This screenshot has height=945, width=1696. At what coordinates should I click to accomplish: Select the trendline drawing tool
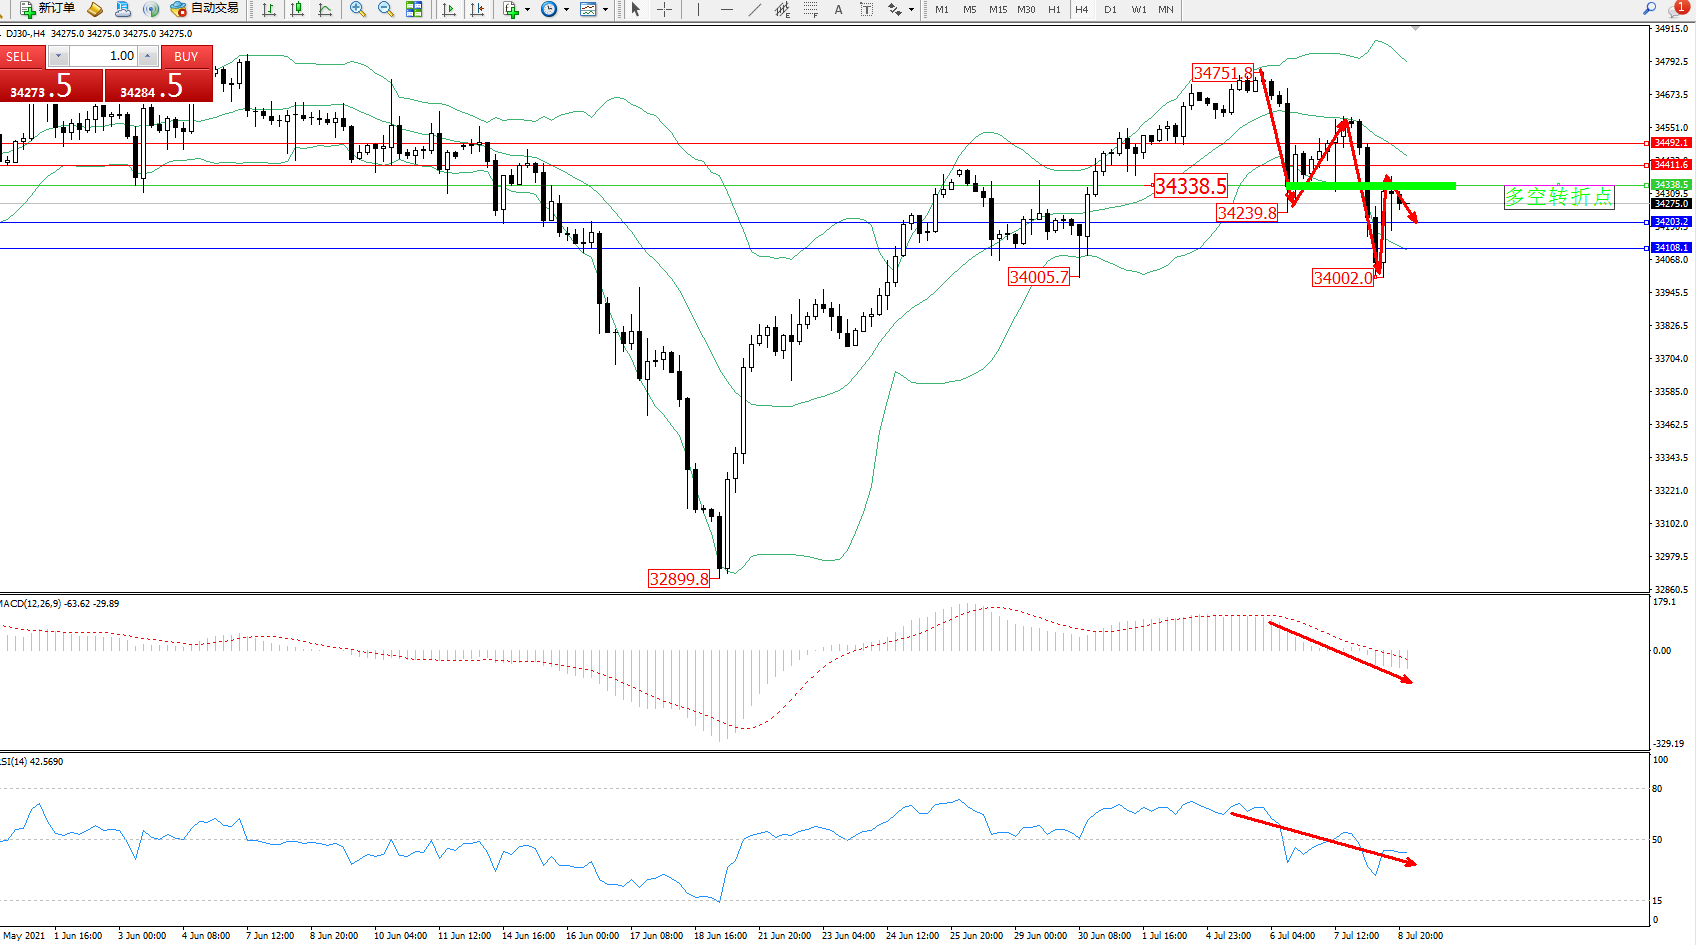pos(754,9)
